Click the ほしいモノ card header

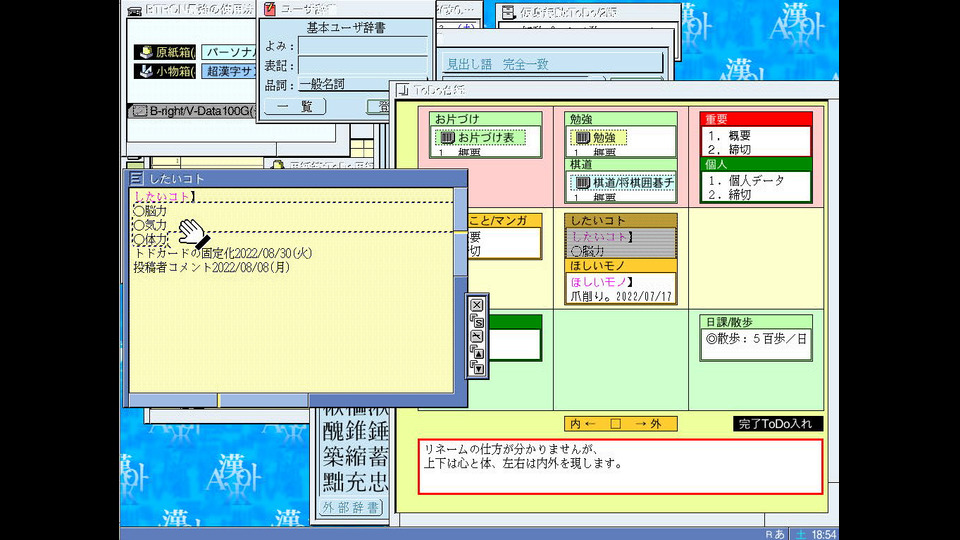click(620, 266)
